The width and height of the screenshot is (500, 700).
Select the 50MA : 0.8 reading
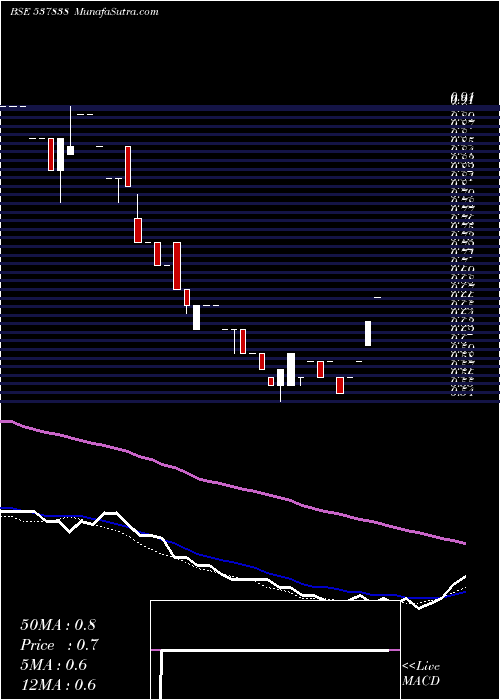click(x=58, y=624)
